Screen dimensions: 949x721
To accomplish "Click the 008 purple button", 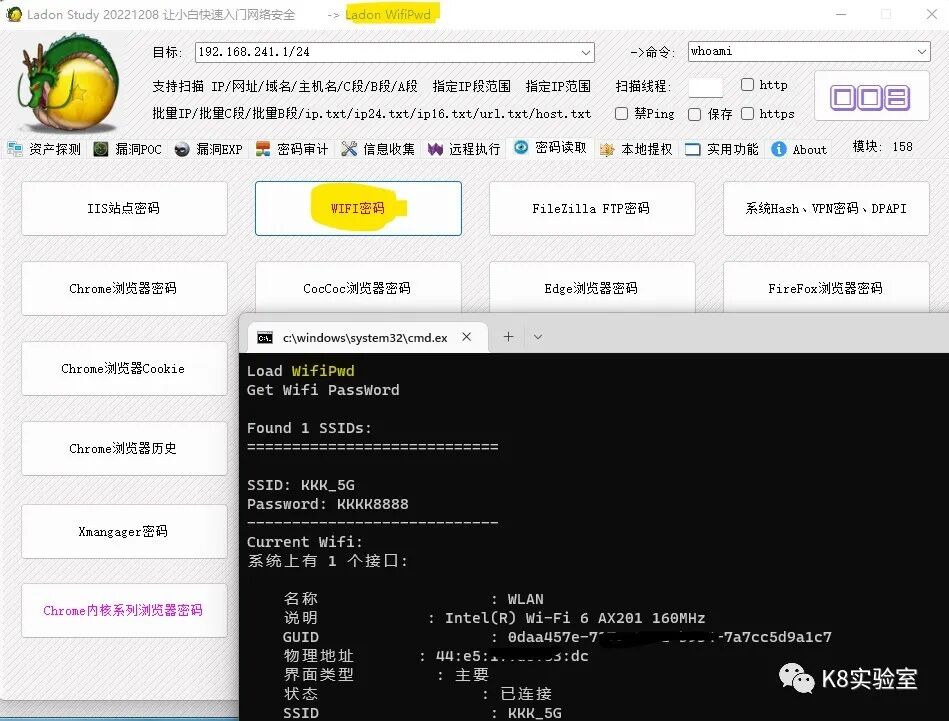I will [872, 96].
